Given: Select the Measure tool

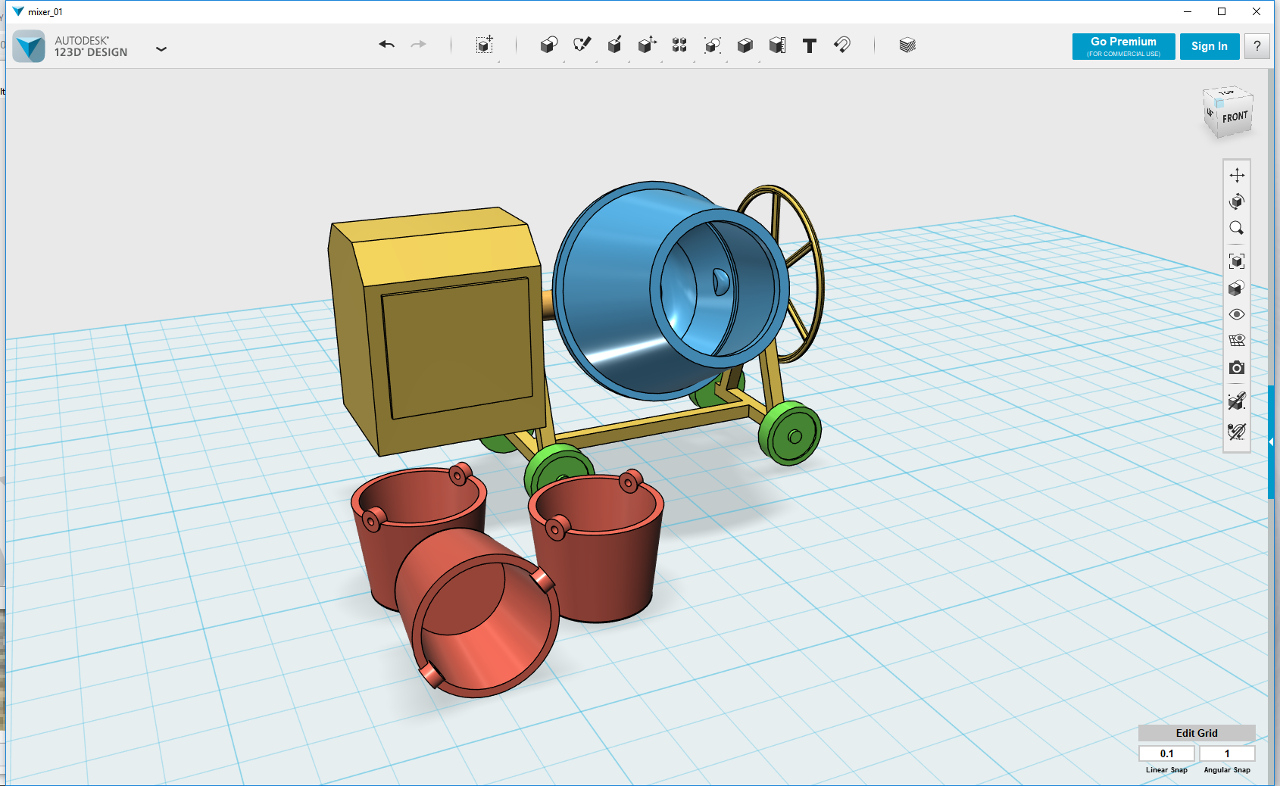Looking at the screenshot, I should (x=777, y=45).
